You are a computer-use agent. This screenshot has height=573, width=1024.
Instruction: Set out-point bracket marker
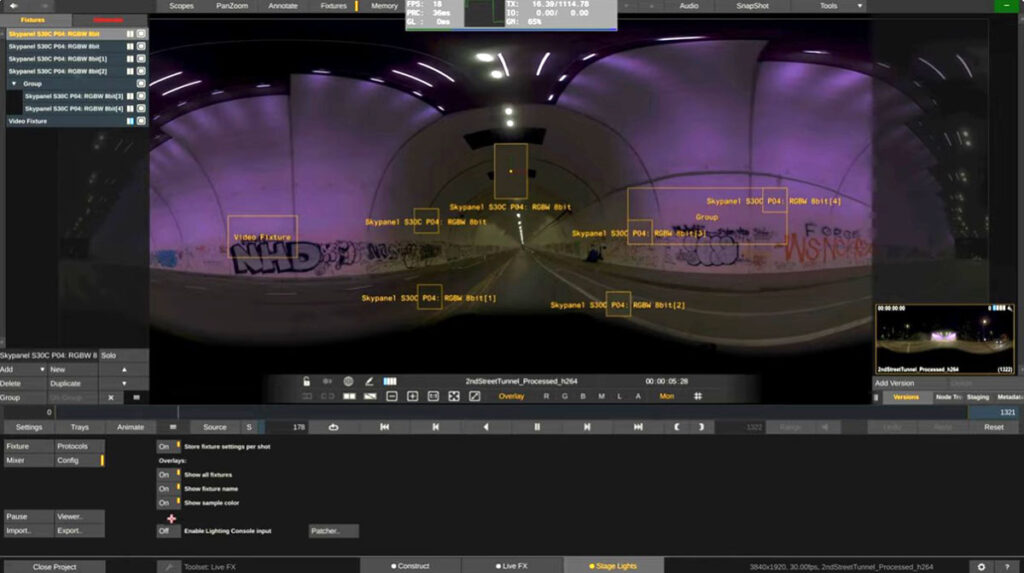click(701, 427)
